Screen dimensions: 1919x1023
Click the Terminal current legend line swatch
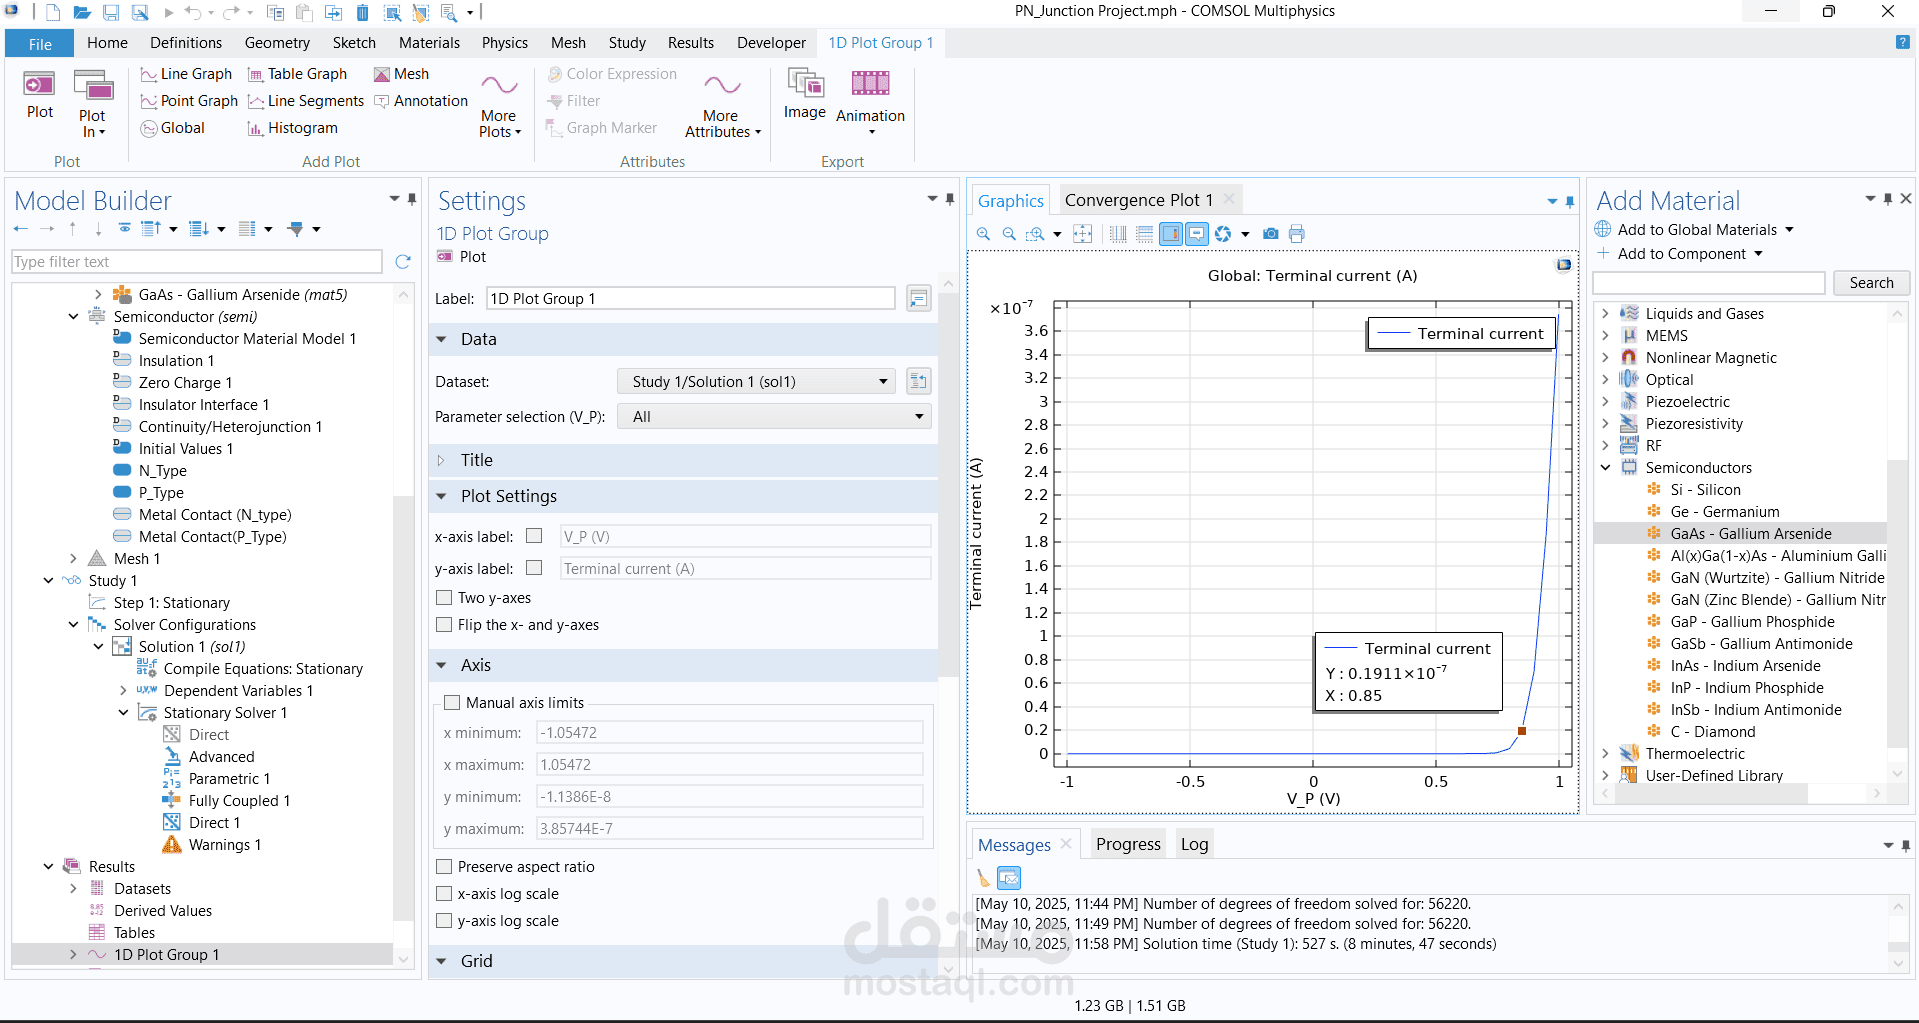pos(1393,334)
